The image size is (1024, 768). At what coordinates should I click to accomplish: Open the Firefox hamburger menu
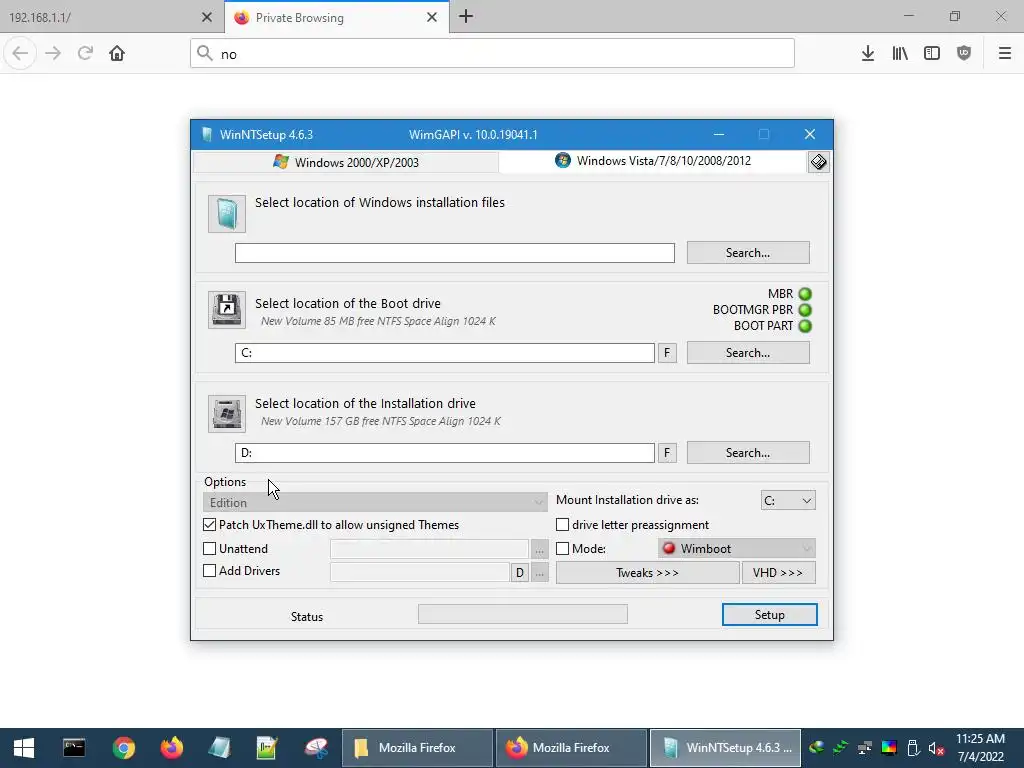click(x=1005, y=54)
